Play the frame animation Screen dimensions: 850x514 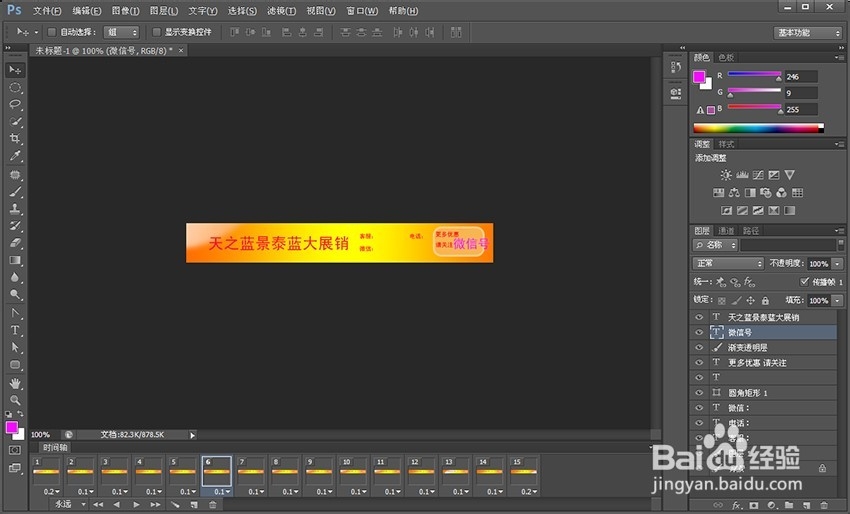(136, 505)
